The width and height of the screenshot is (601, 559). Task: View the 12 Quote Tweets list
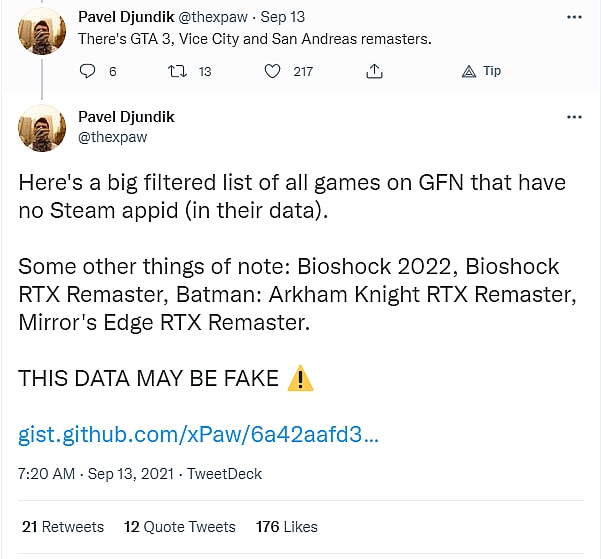[x=179, y=526]
